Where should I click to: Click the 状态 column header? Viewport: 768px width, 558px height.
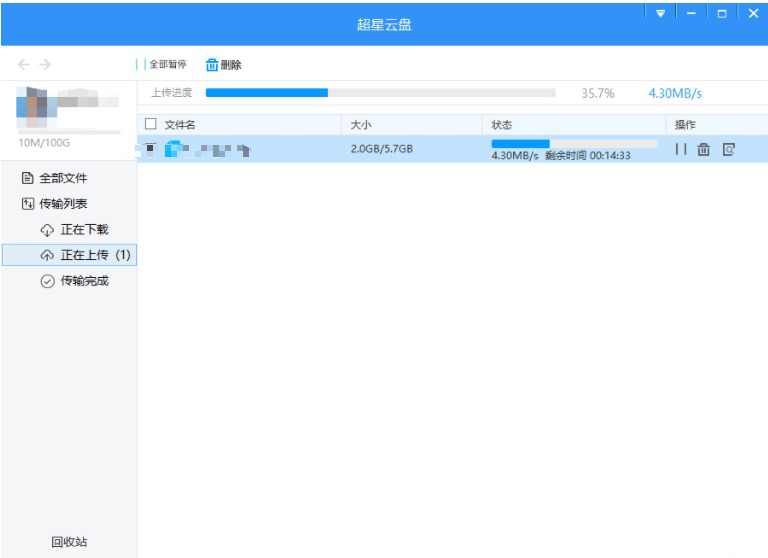click(502, 125)
